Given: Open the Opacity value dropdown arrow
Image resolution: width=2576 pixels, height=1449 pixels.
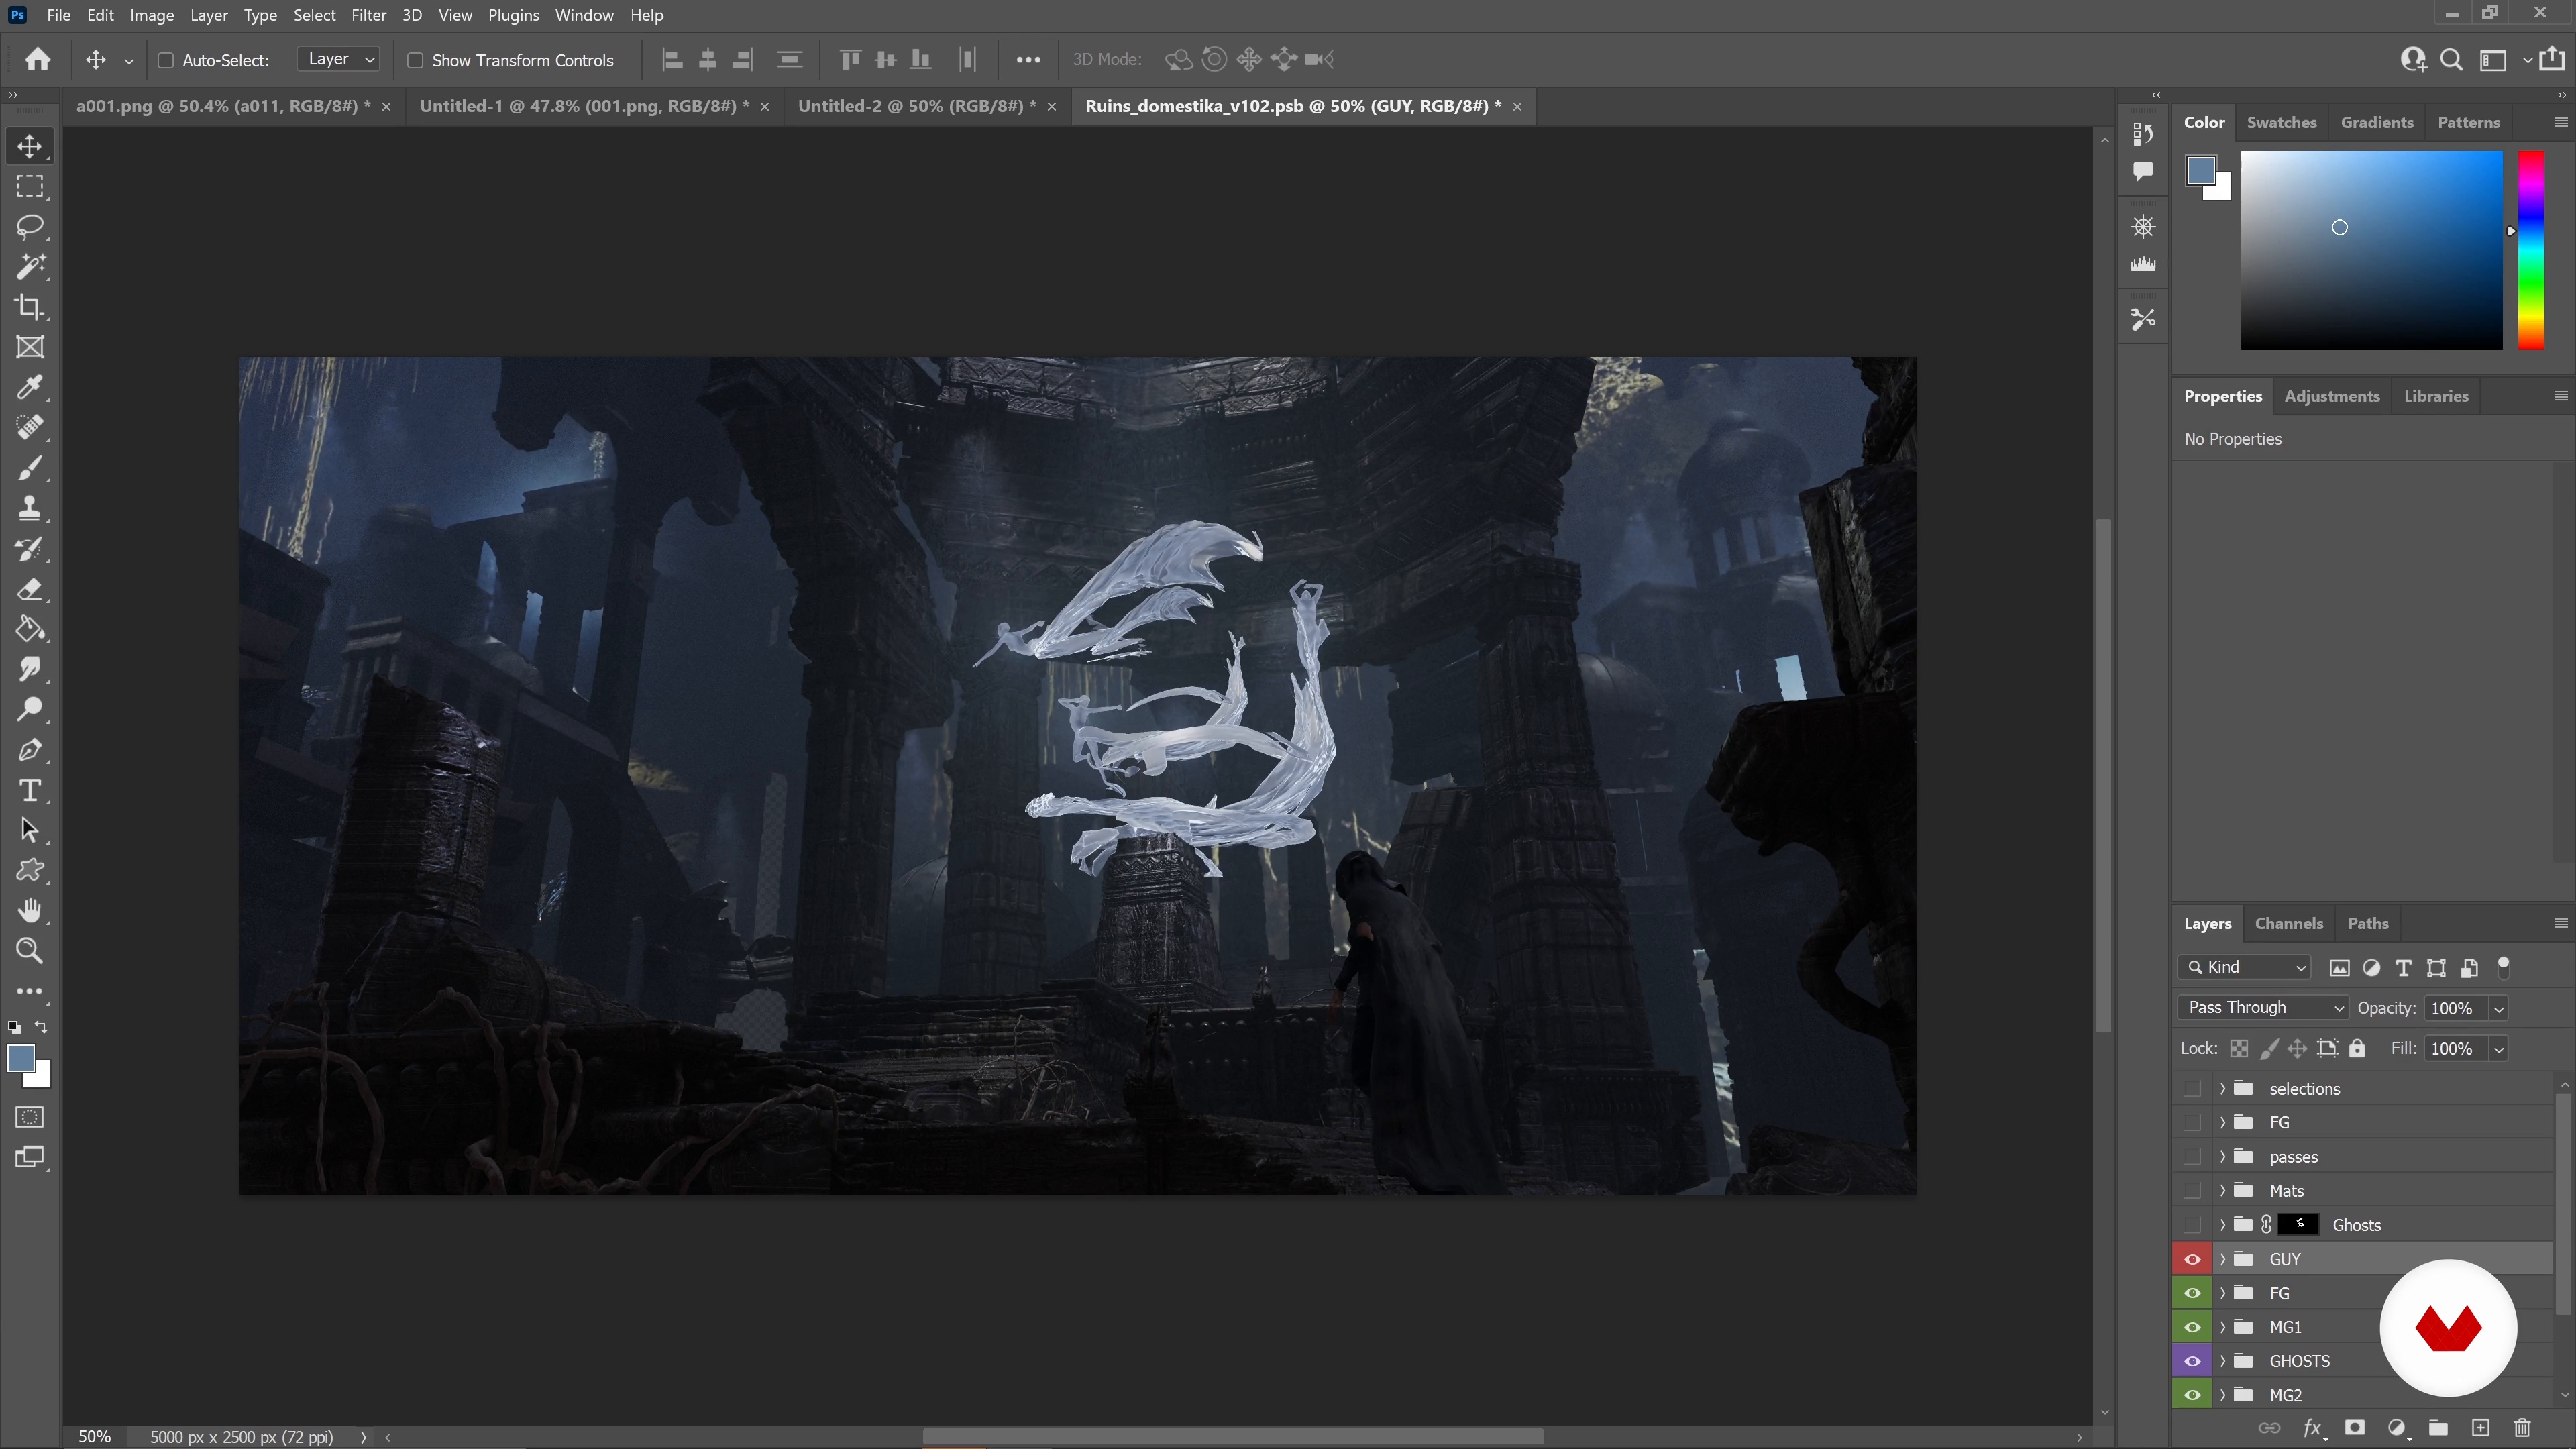Looking at the screenshot, I should tap(2498, 1008).
